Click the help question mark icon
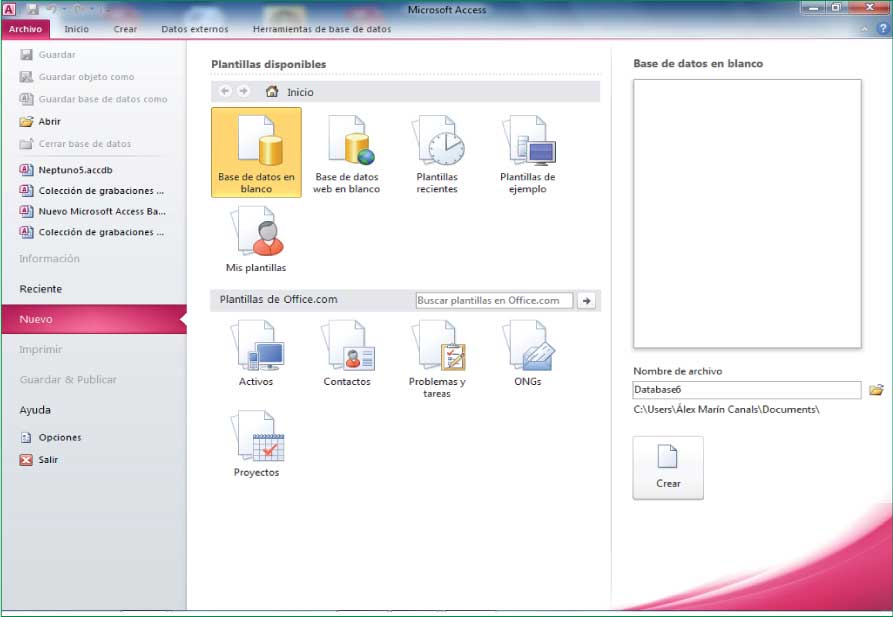 coord(883,28)
